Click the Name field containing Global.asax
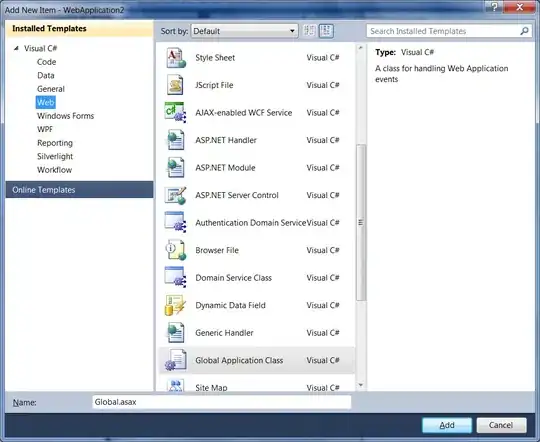The image size is (540, 442). [222, 402]
